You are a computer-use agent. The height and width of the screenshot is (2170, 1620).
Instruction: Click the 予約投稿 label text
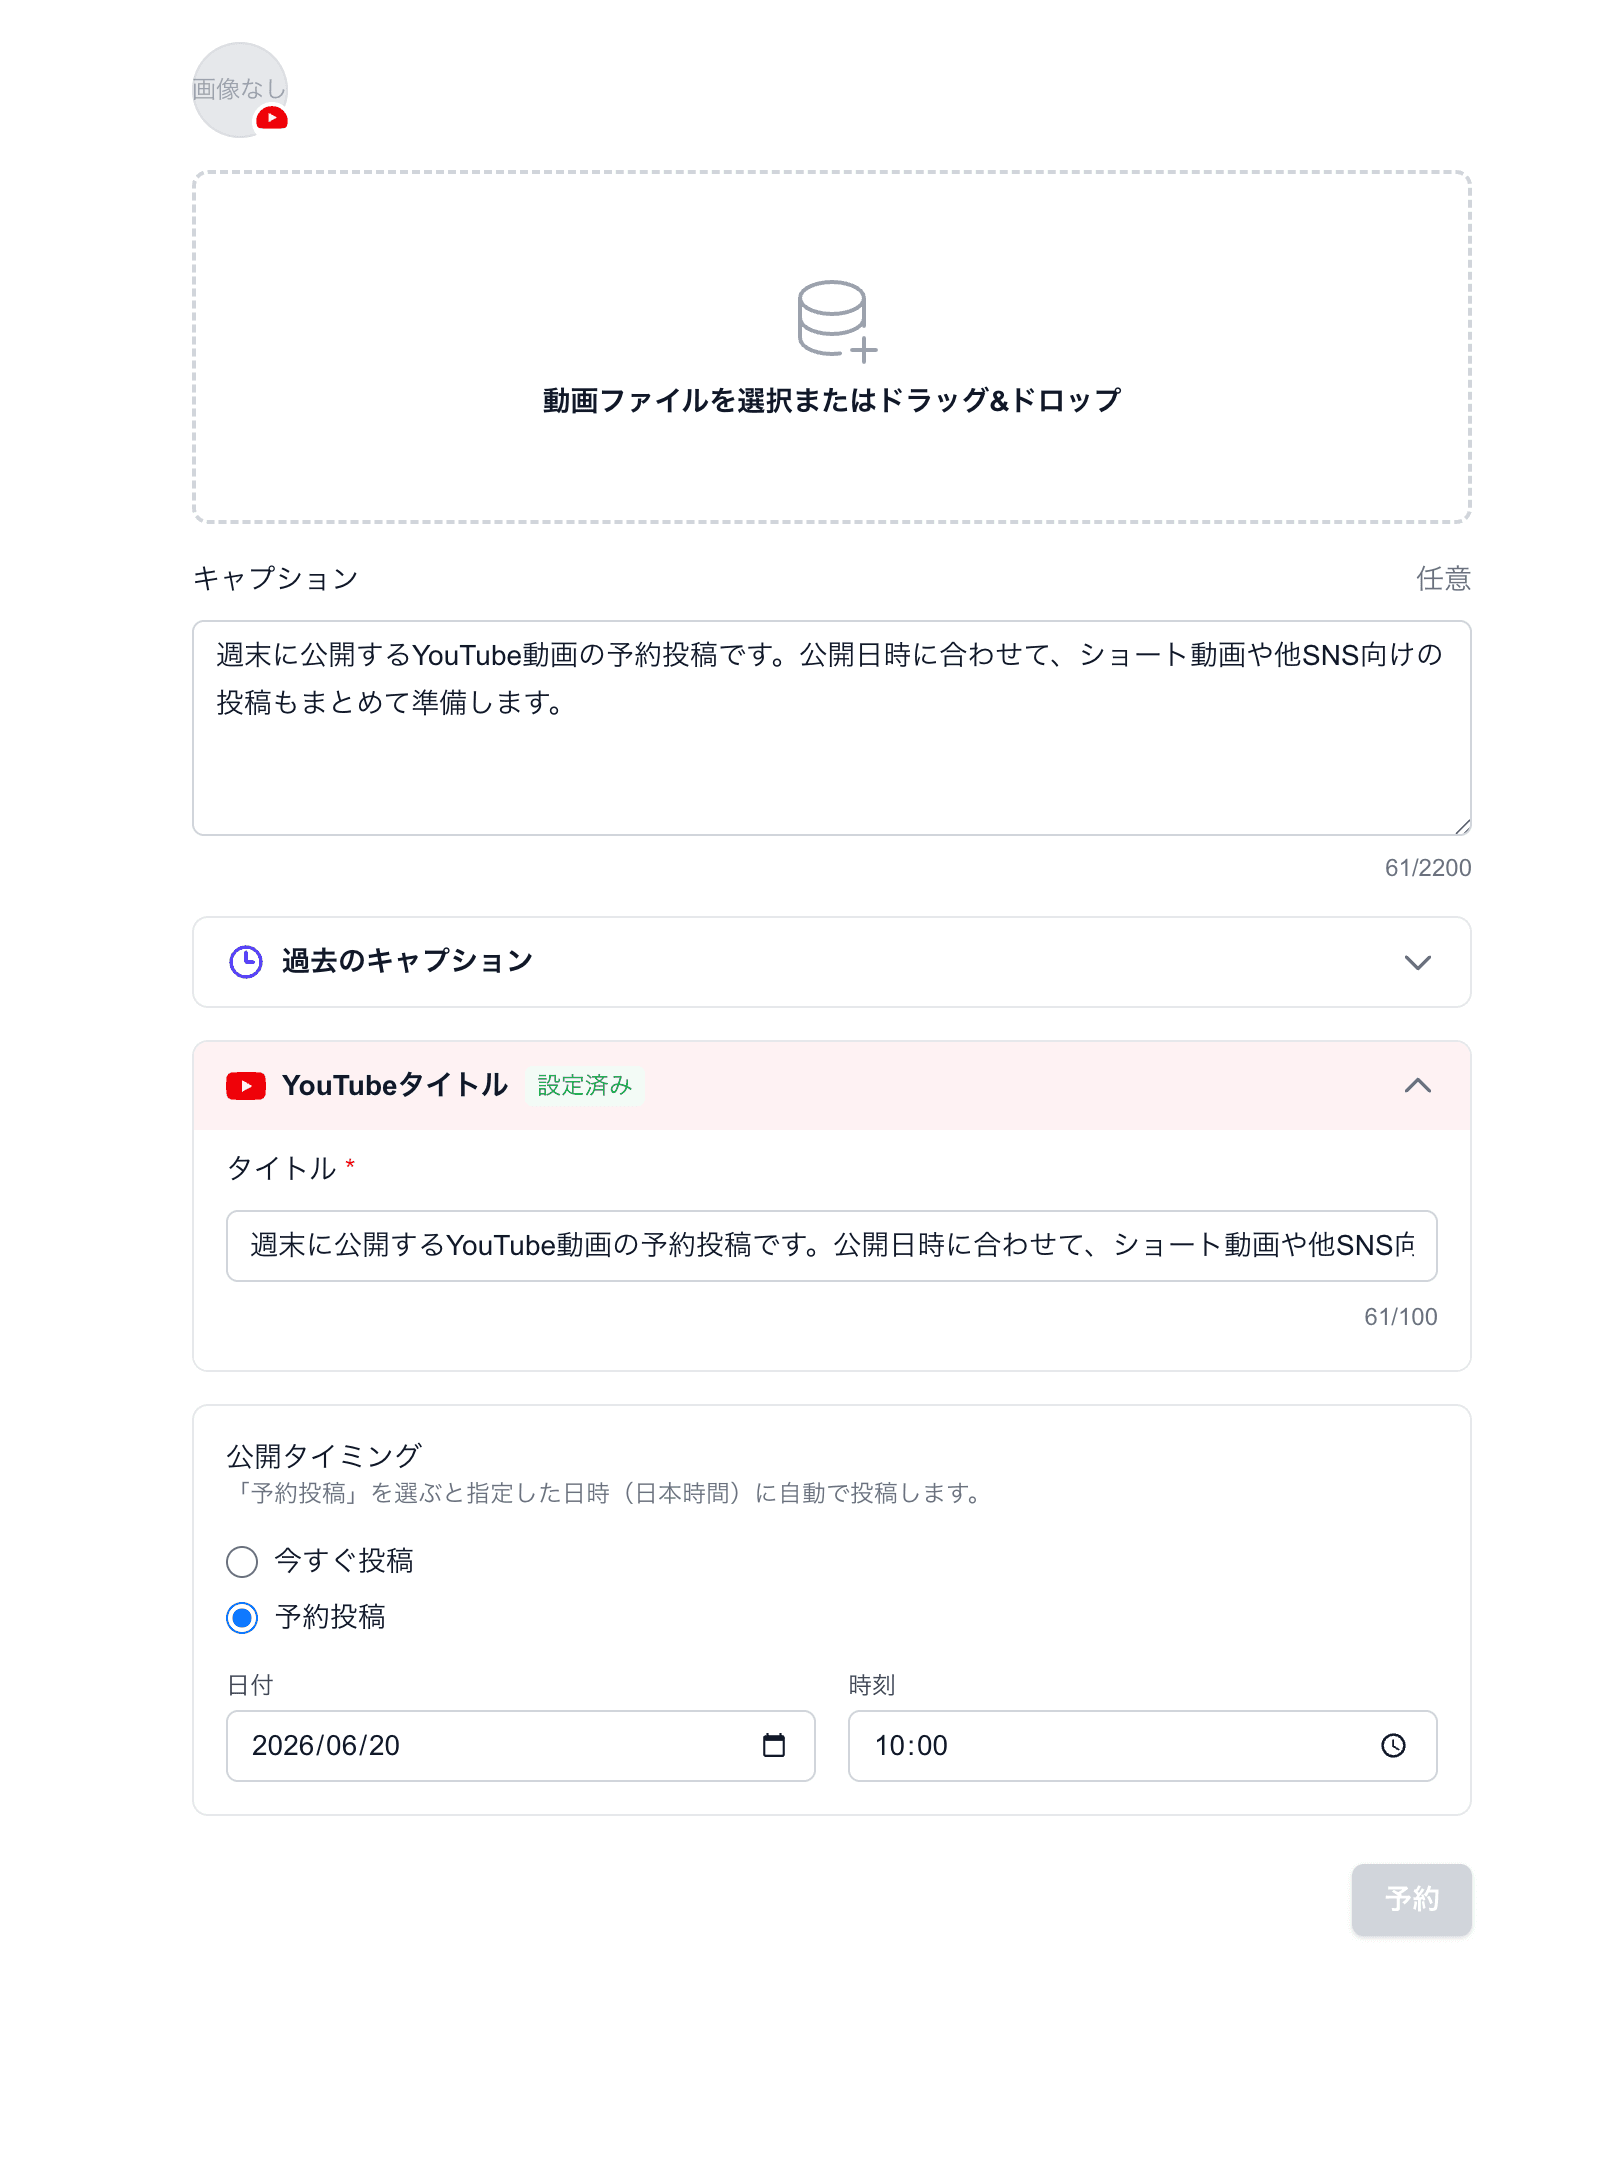point(330,1617)
